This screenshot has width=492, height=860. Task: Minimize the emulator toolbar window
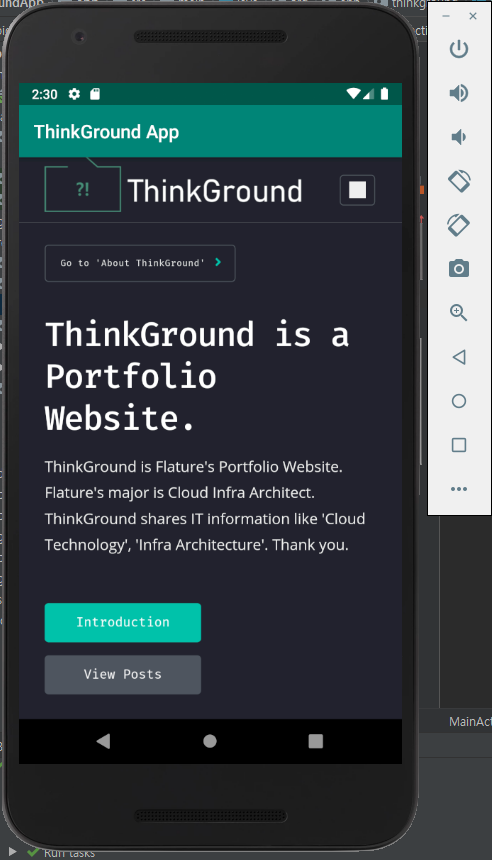pos(446,16)
